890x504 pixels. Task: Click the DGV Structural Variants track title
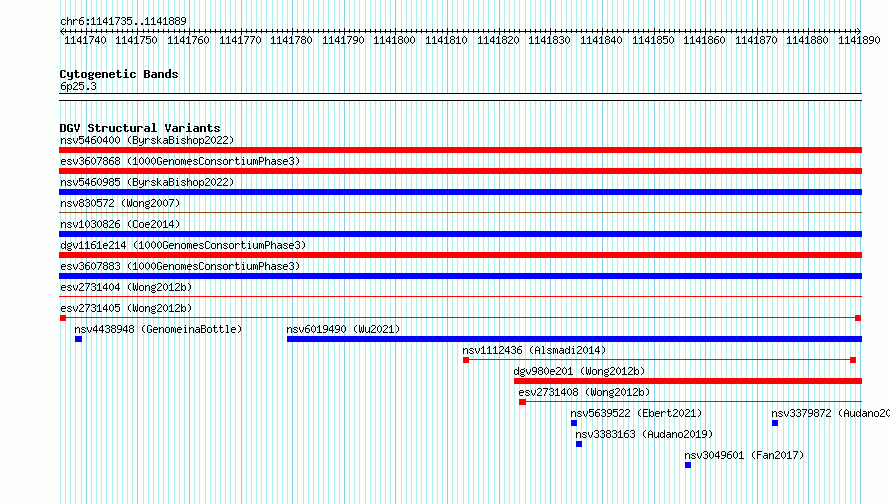tap(140, 128)
